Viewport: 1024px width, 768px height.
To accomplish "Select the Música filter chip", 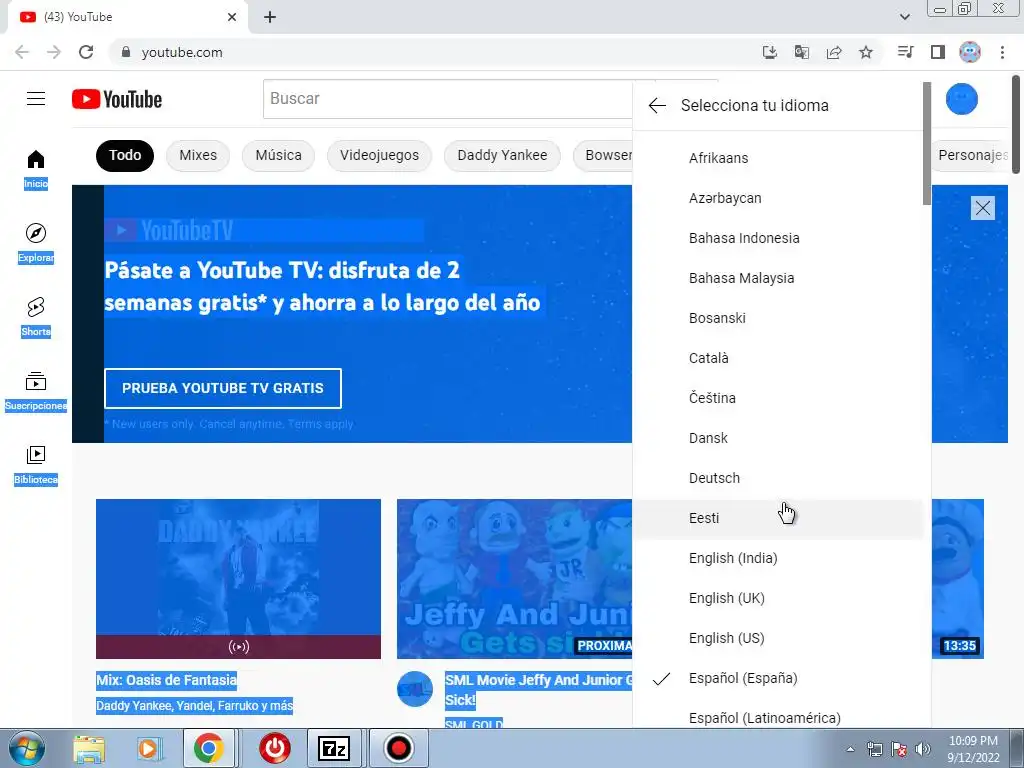I will [x=278, y=155].
